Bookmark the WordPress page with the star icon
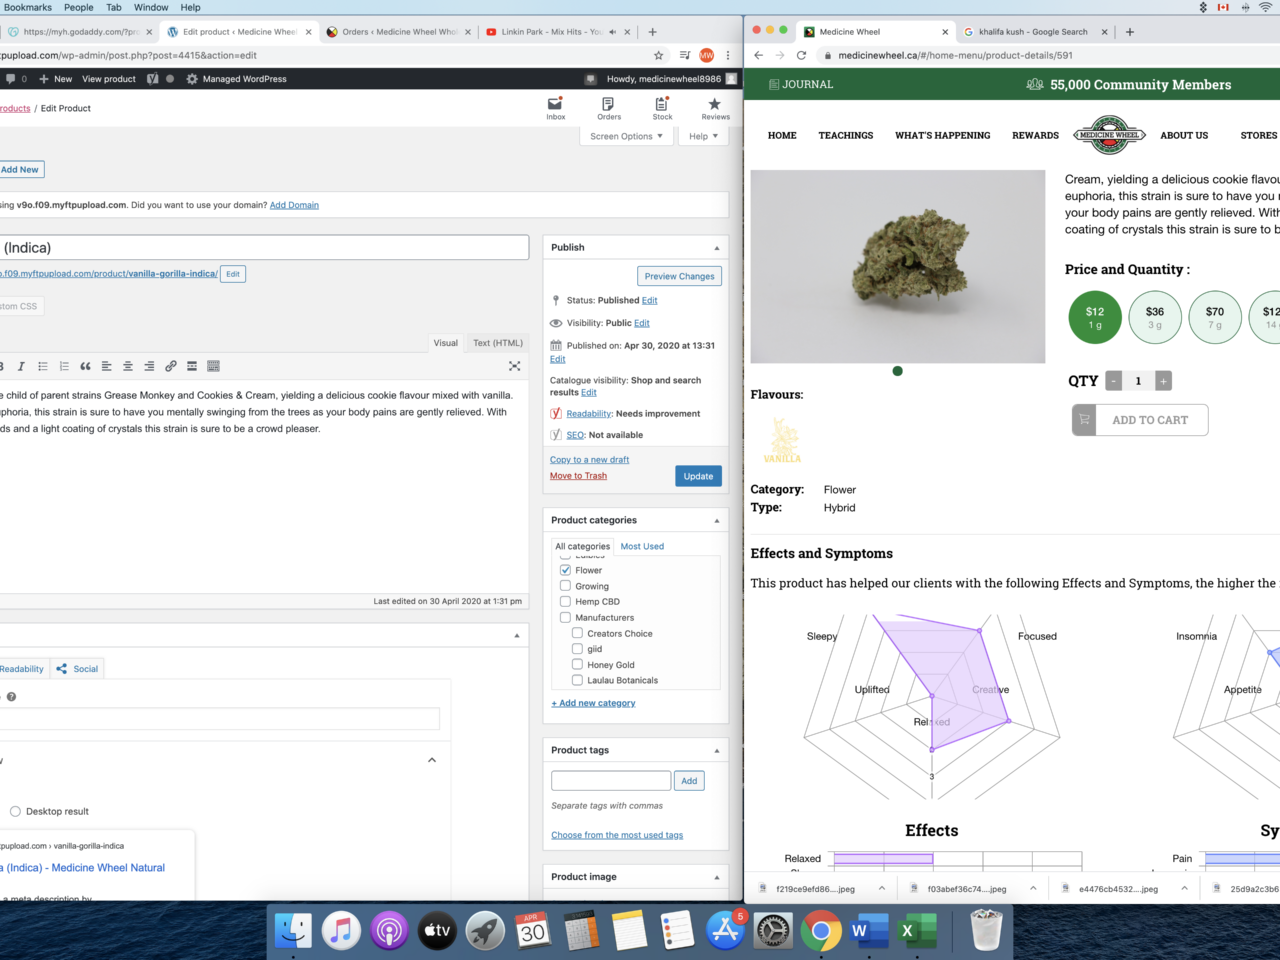The width and height of the screenshot is (1280, 960). pyautogui.click(x=658, y=56)
